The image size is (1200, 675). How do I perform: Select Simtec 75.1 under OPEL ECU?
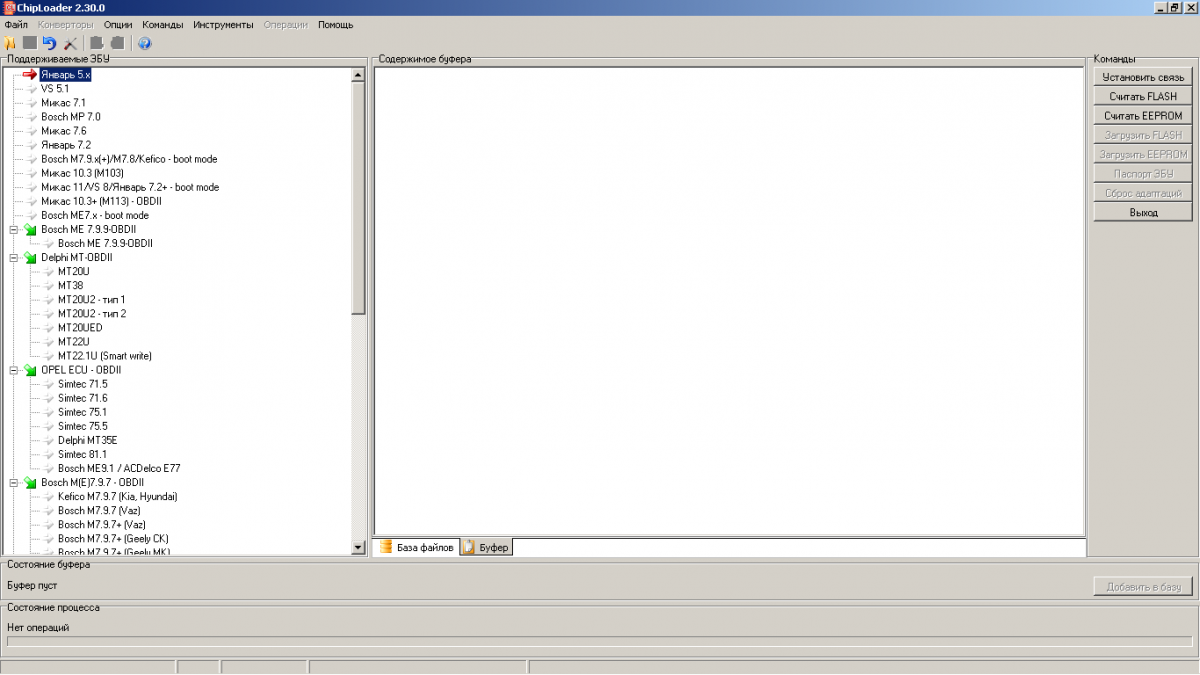[82, 412]
